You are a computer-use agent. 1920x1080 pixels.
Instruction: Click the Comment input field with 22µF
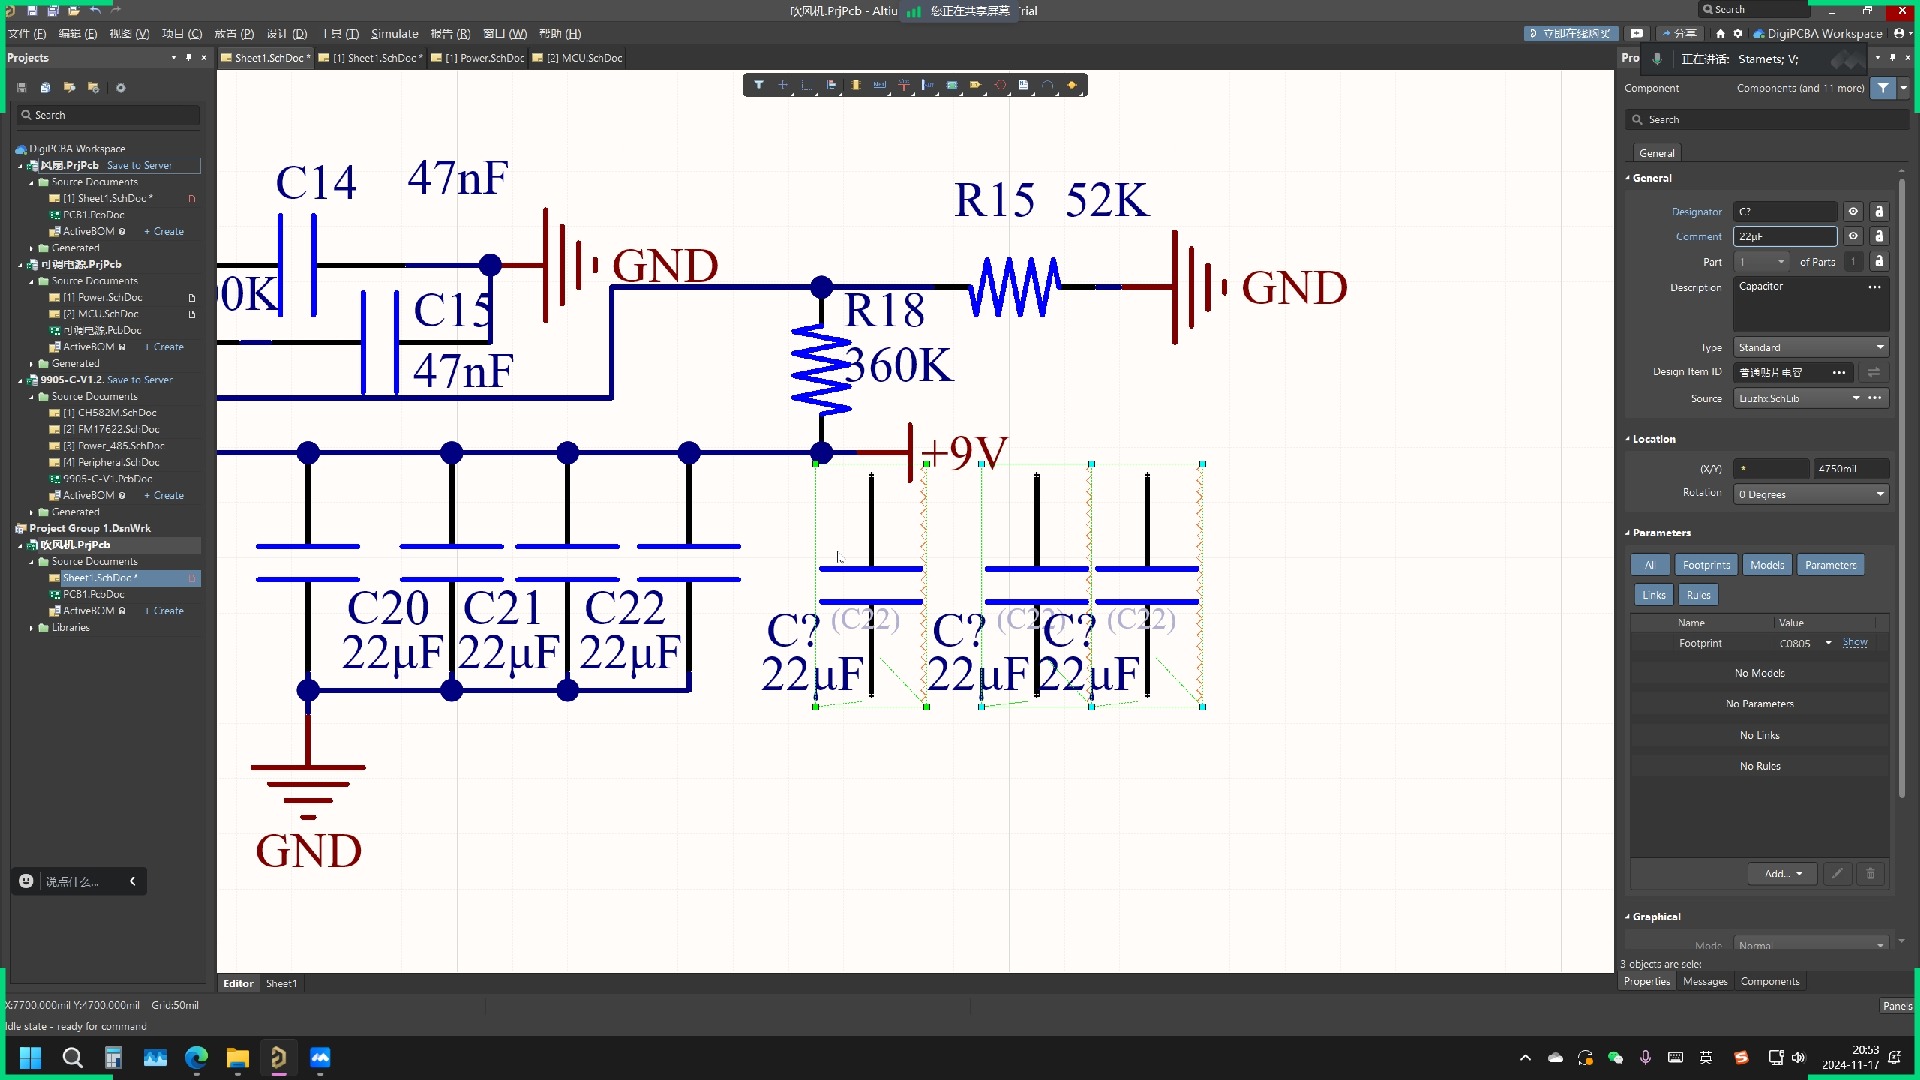[x=1784, y=236]
